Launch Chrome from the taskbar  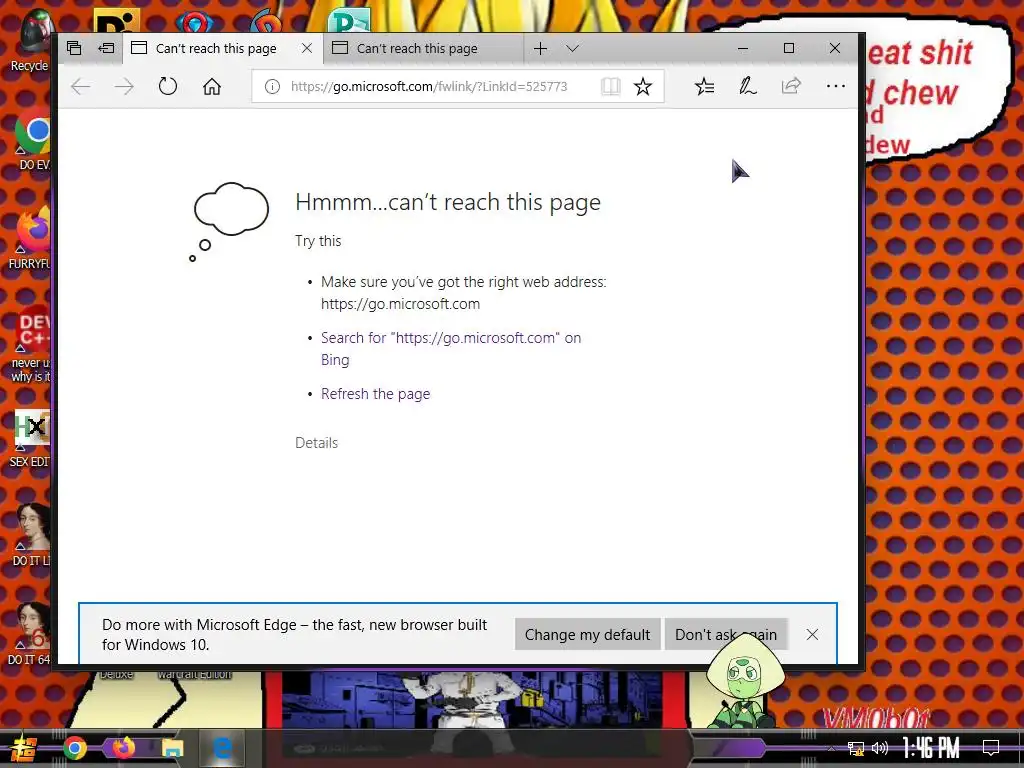74,748
